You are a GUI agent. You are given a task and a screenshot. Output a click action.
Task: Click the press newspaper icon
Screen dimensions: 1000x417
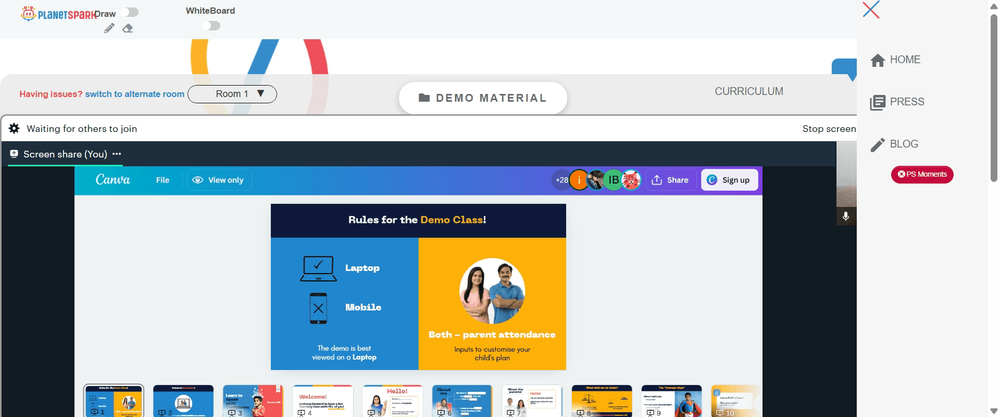878,103
